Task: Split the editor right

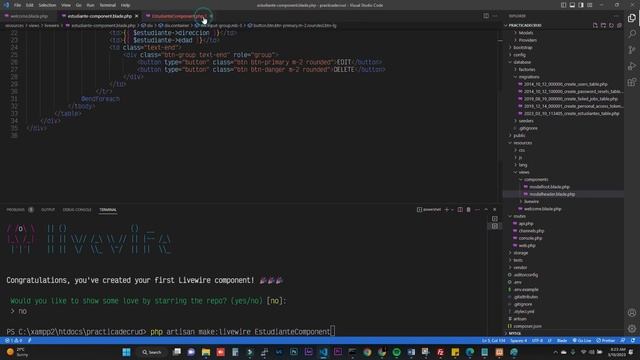Action: pos(486,16)
